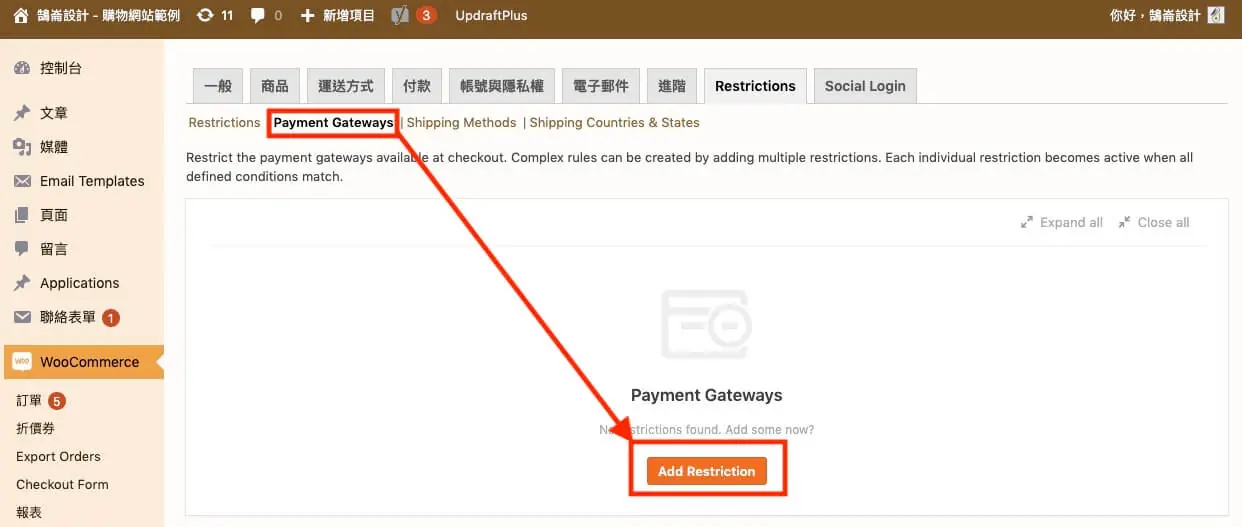
Task: Click site name 鵠崙設計 - 購物網站範例
Action: [109, 15]
